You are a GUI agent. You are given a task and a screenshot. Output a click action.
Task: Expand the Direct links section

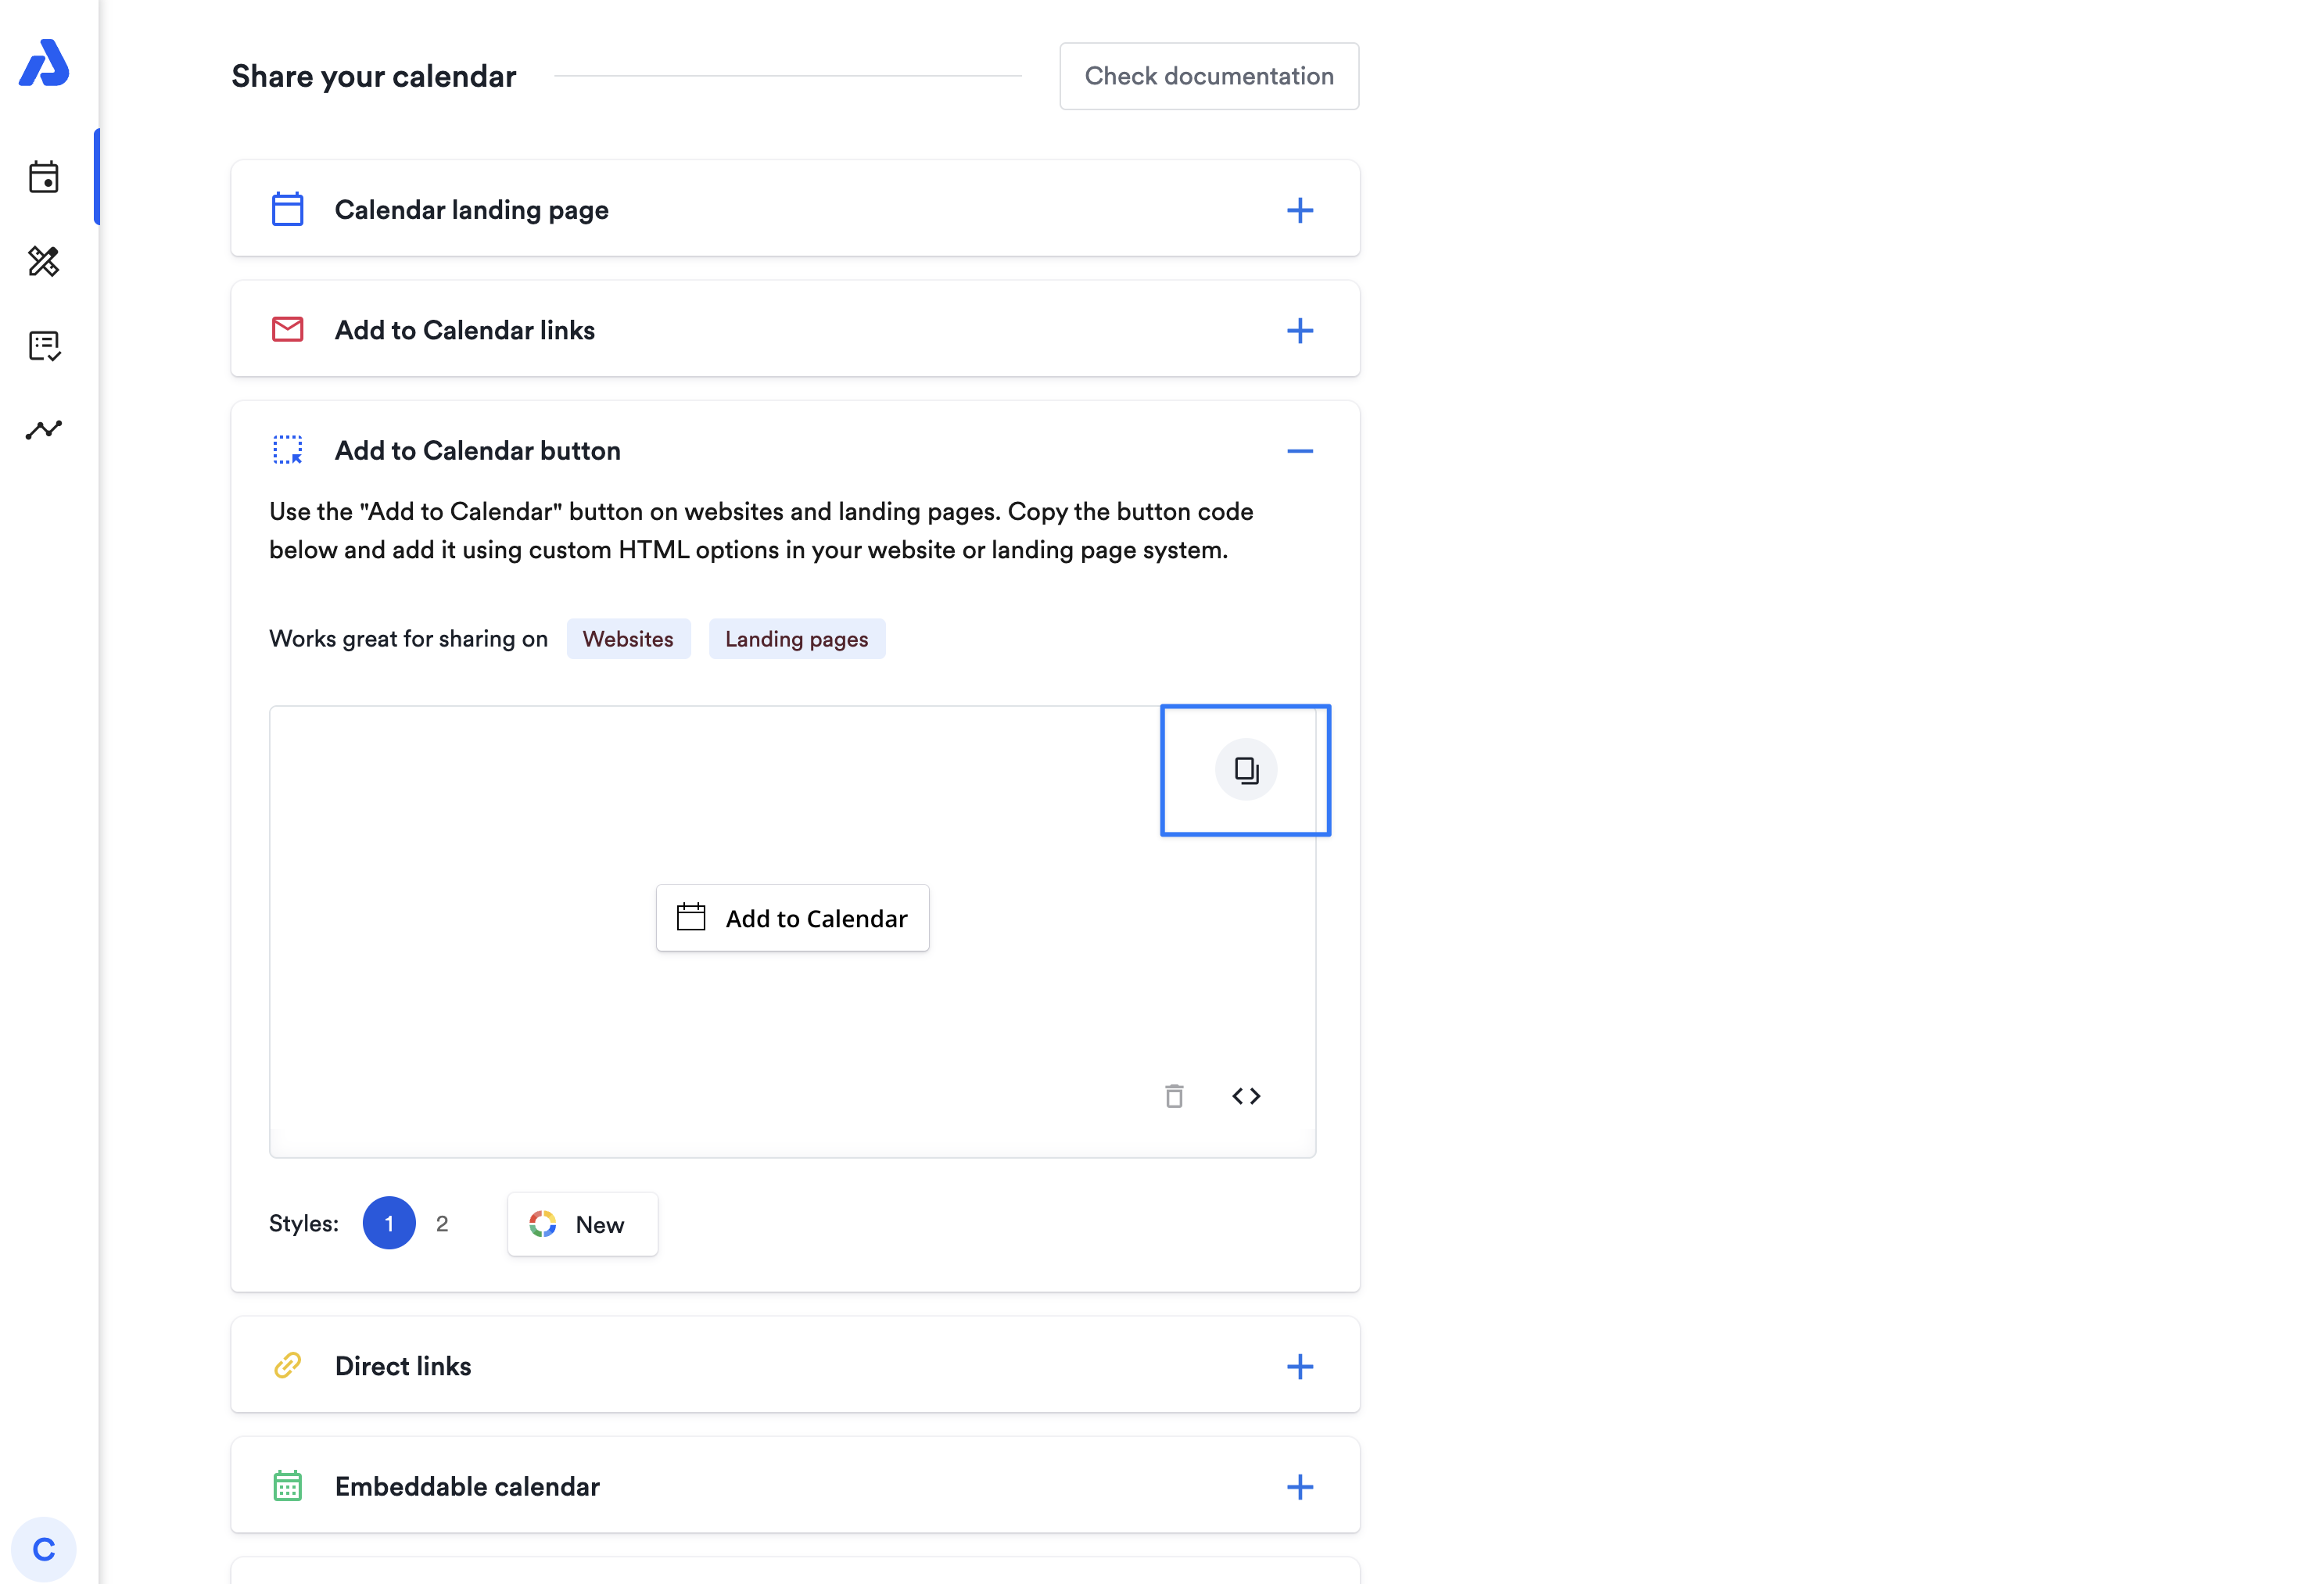1299,1366
